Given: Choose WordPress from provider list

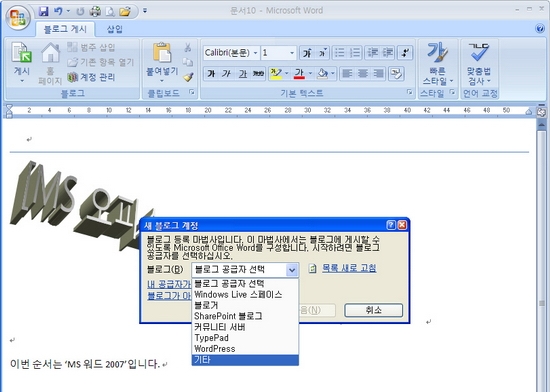Looking at the screenshot, I should [x=245, y=349].
